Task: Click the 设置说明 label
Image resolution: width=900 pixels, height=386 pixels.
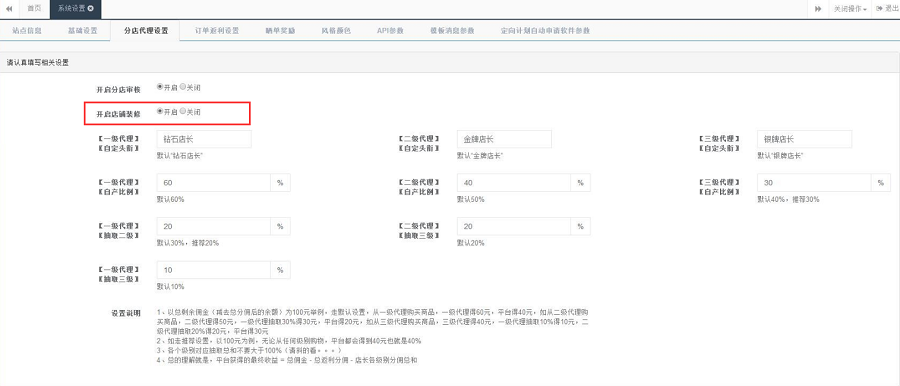Action: click(x=126, y=314)
